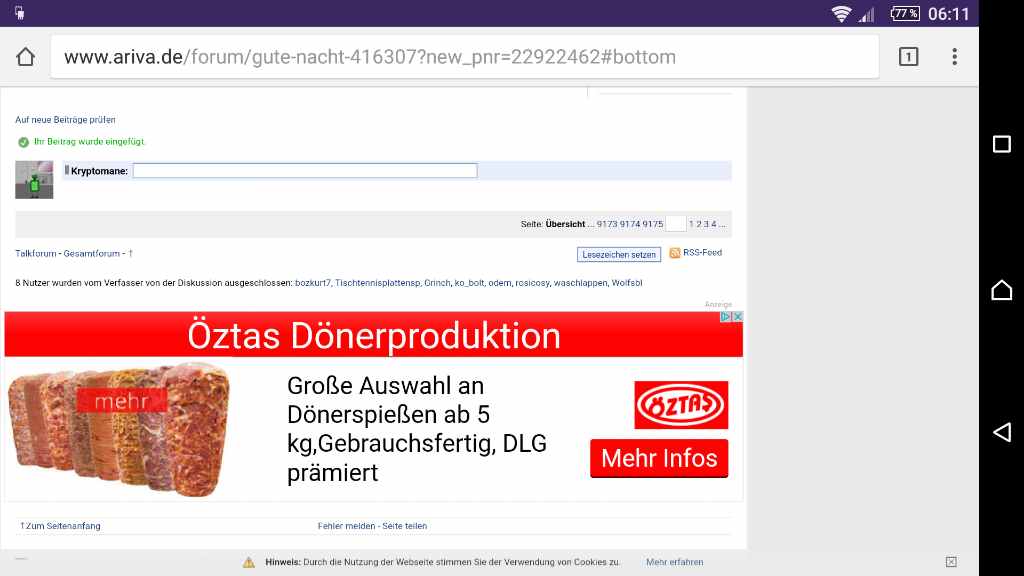Click 'Ihr Beitrag wurde eingefügt' confirmation text
Viewport: 1024px width, 576px height.
point(89,141)
